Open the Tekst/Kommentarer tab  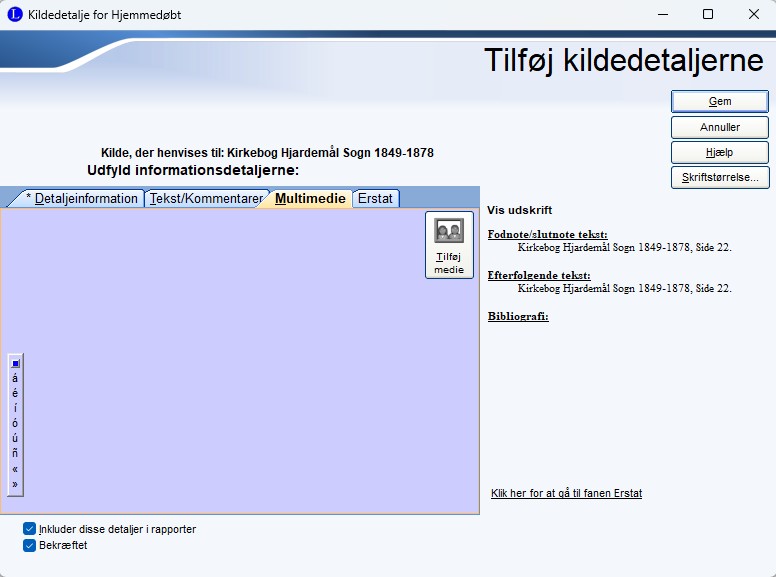tap(205, 199)
